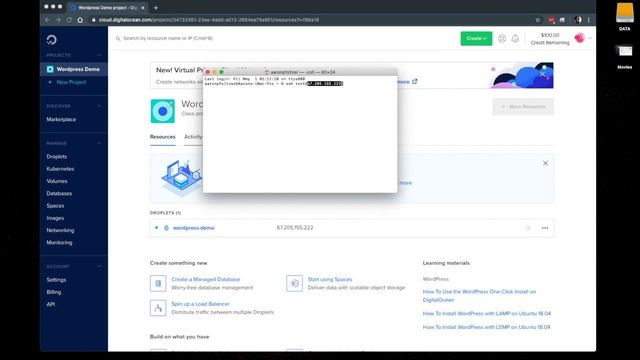Image resolution: width=640 pixels, height=360 pixels.
Task: Click the droplet IP address 67.205.155.222
Action: click(x=295, y=228)
